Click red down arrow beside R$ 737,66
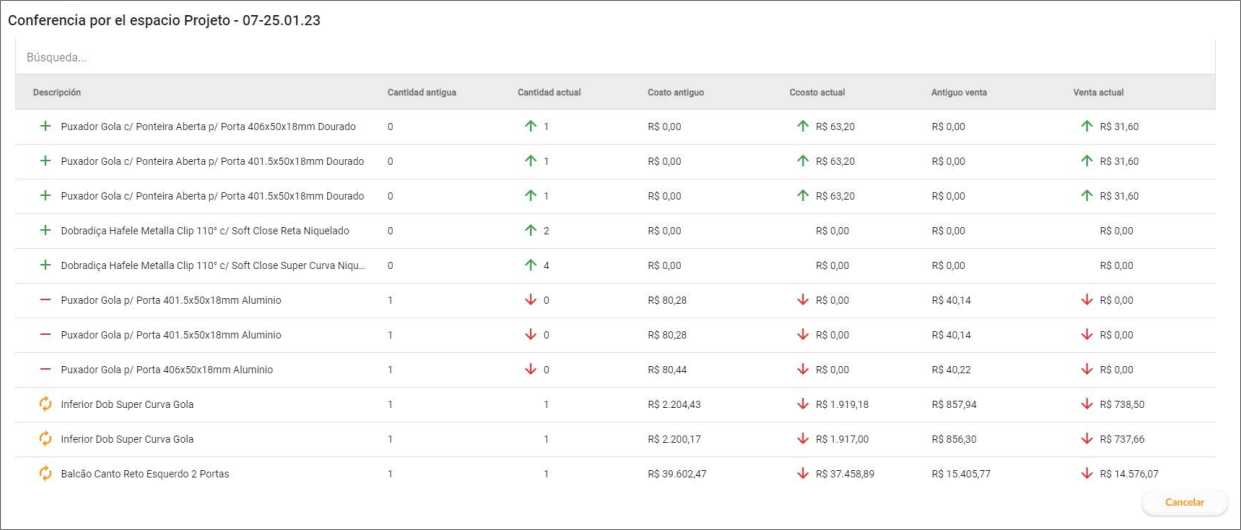The height and width of the screenshot is (530, 1241). coord(1087,439)
